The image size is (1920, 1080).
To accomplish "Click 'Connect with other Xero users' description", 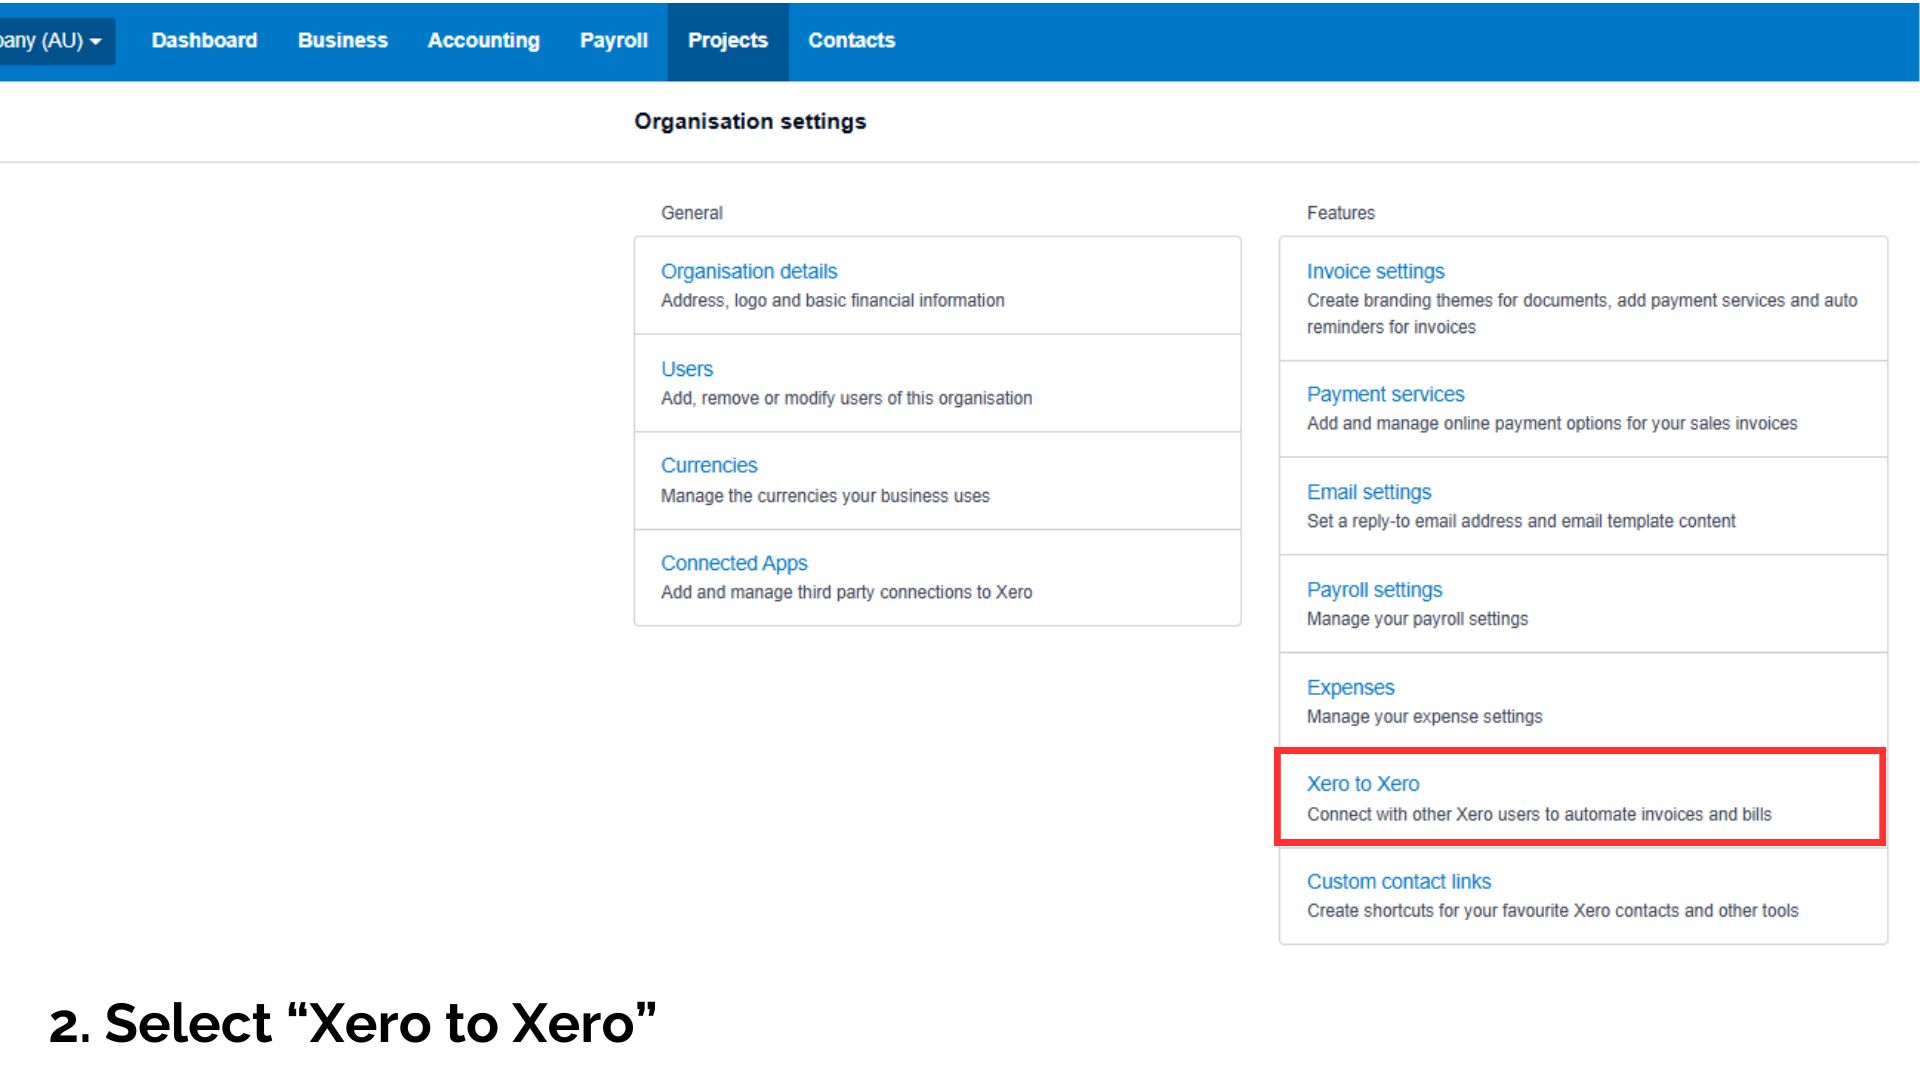I will pyautogui.click(x=1538, y=814).
